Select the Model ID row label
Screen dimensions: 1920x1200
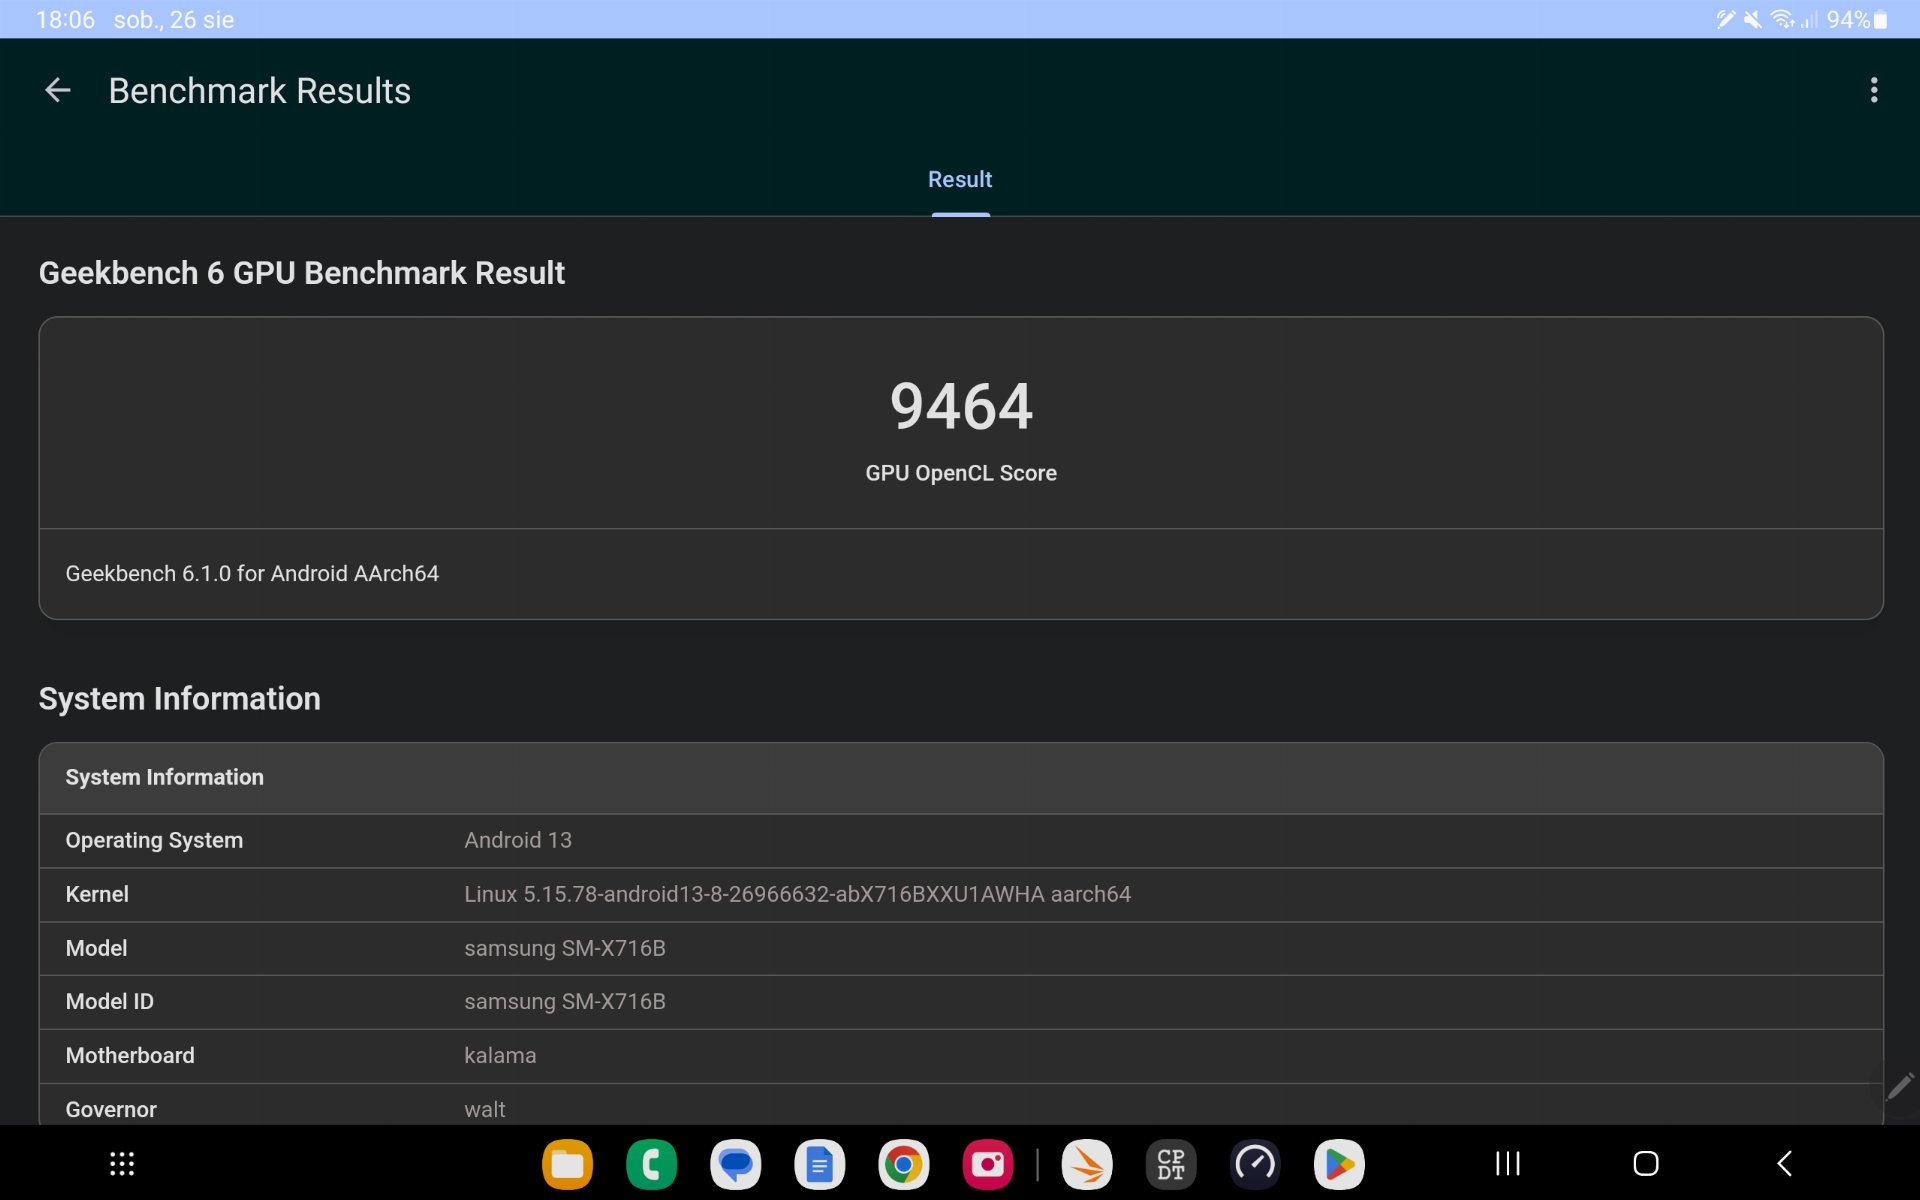(x=110, y=1002)
